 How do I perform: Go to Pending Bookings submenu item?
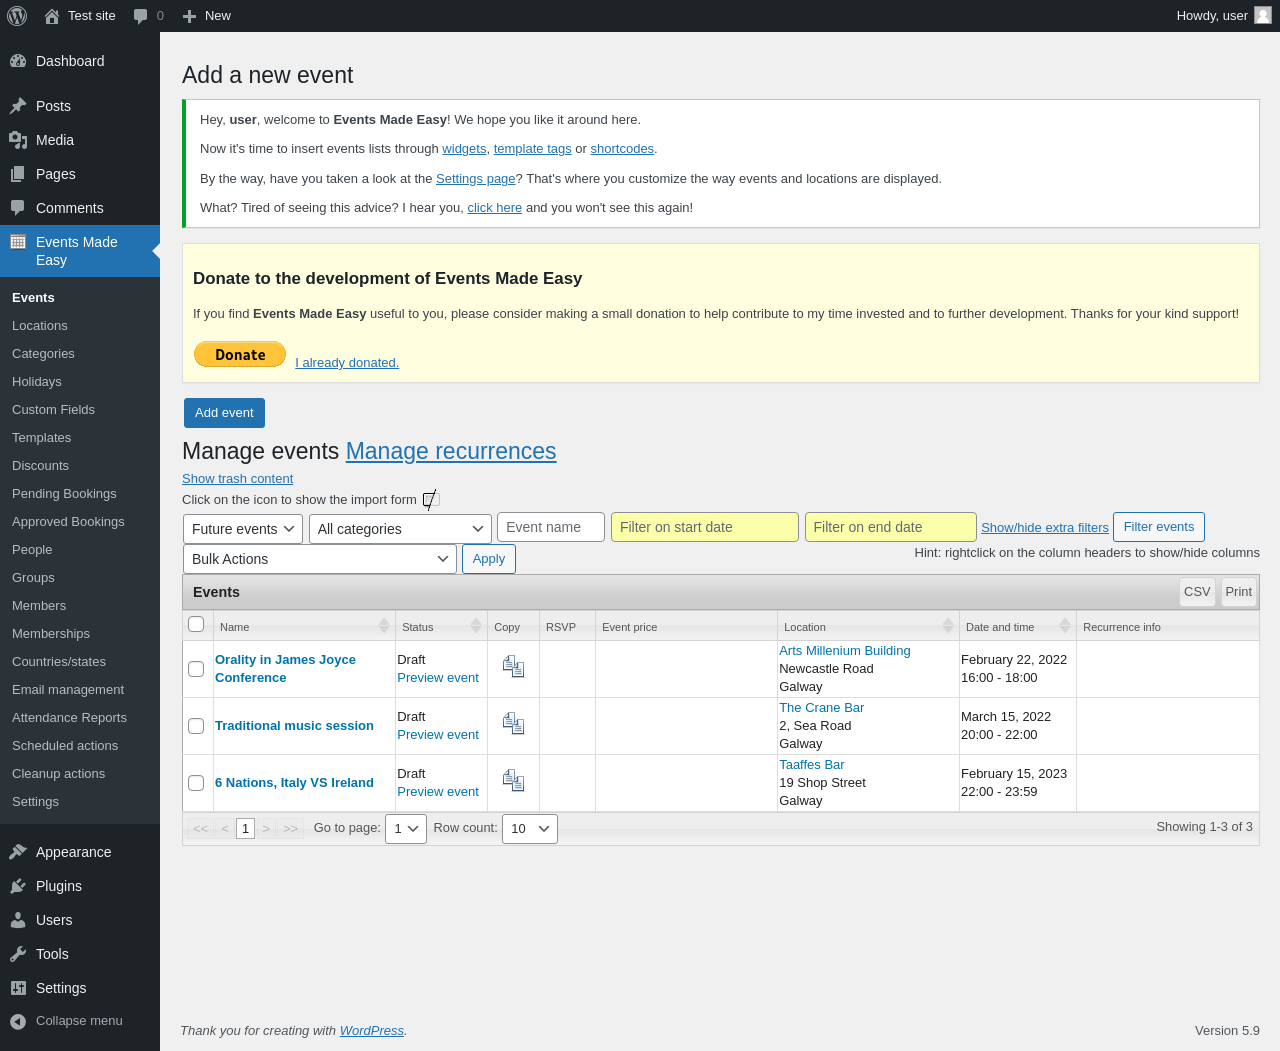coord(64,494)
